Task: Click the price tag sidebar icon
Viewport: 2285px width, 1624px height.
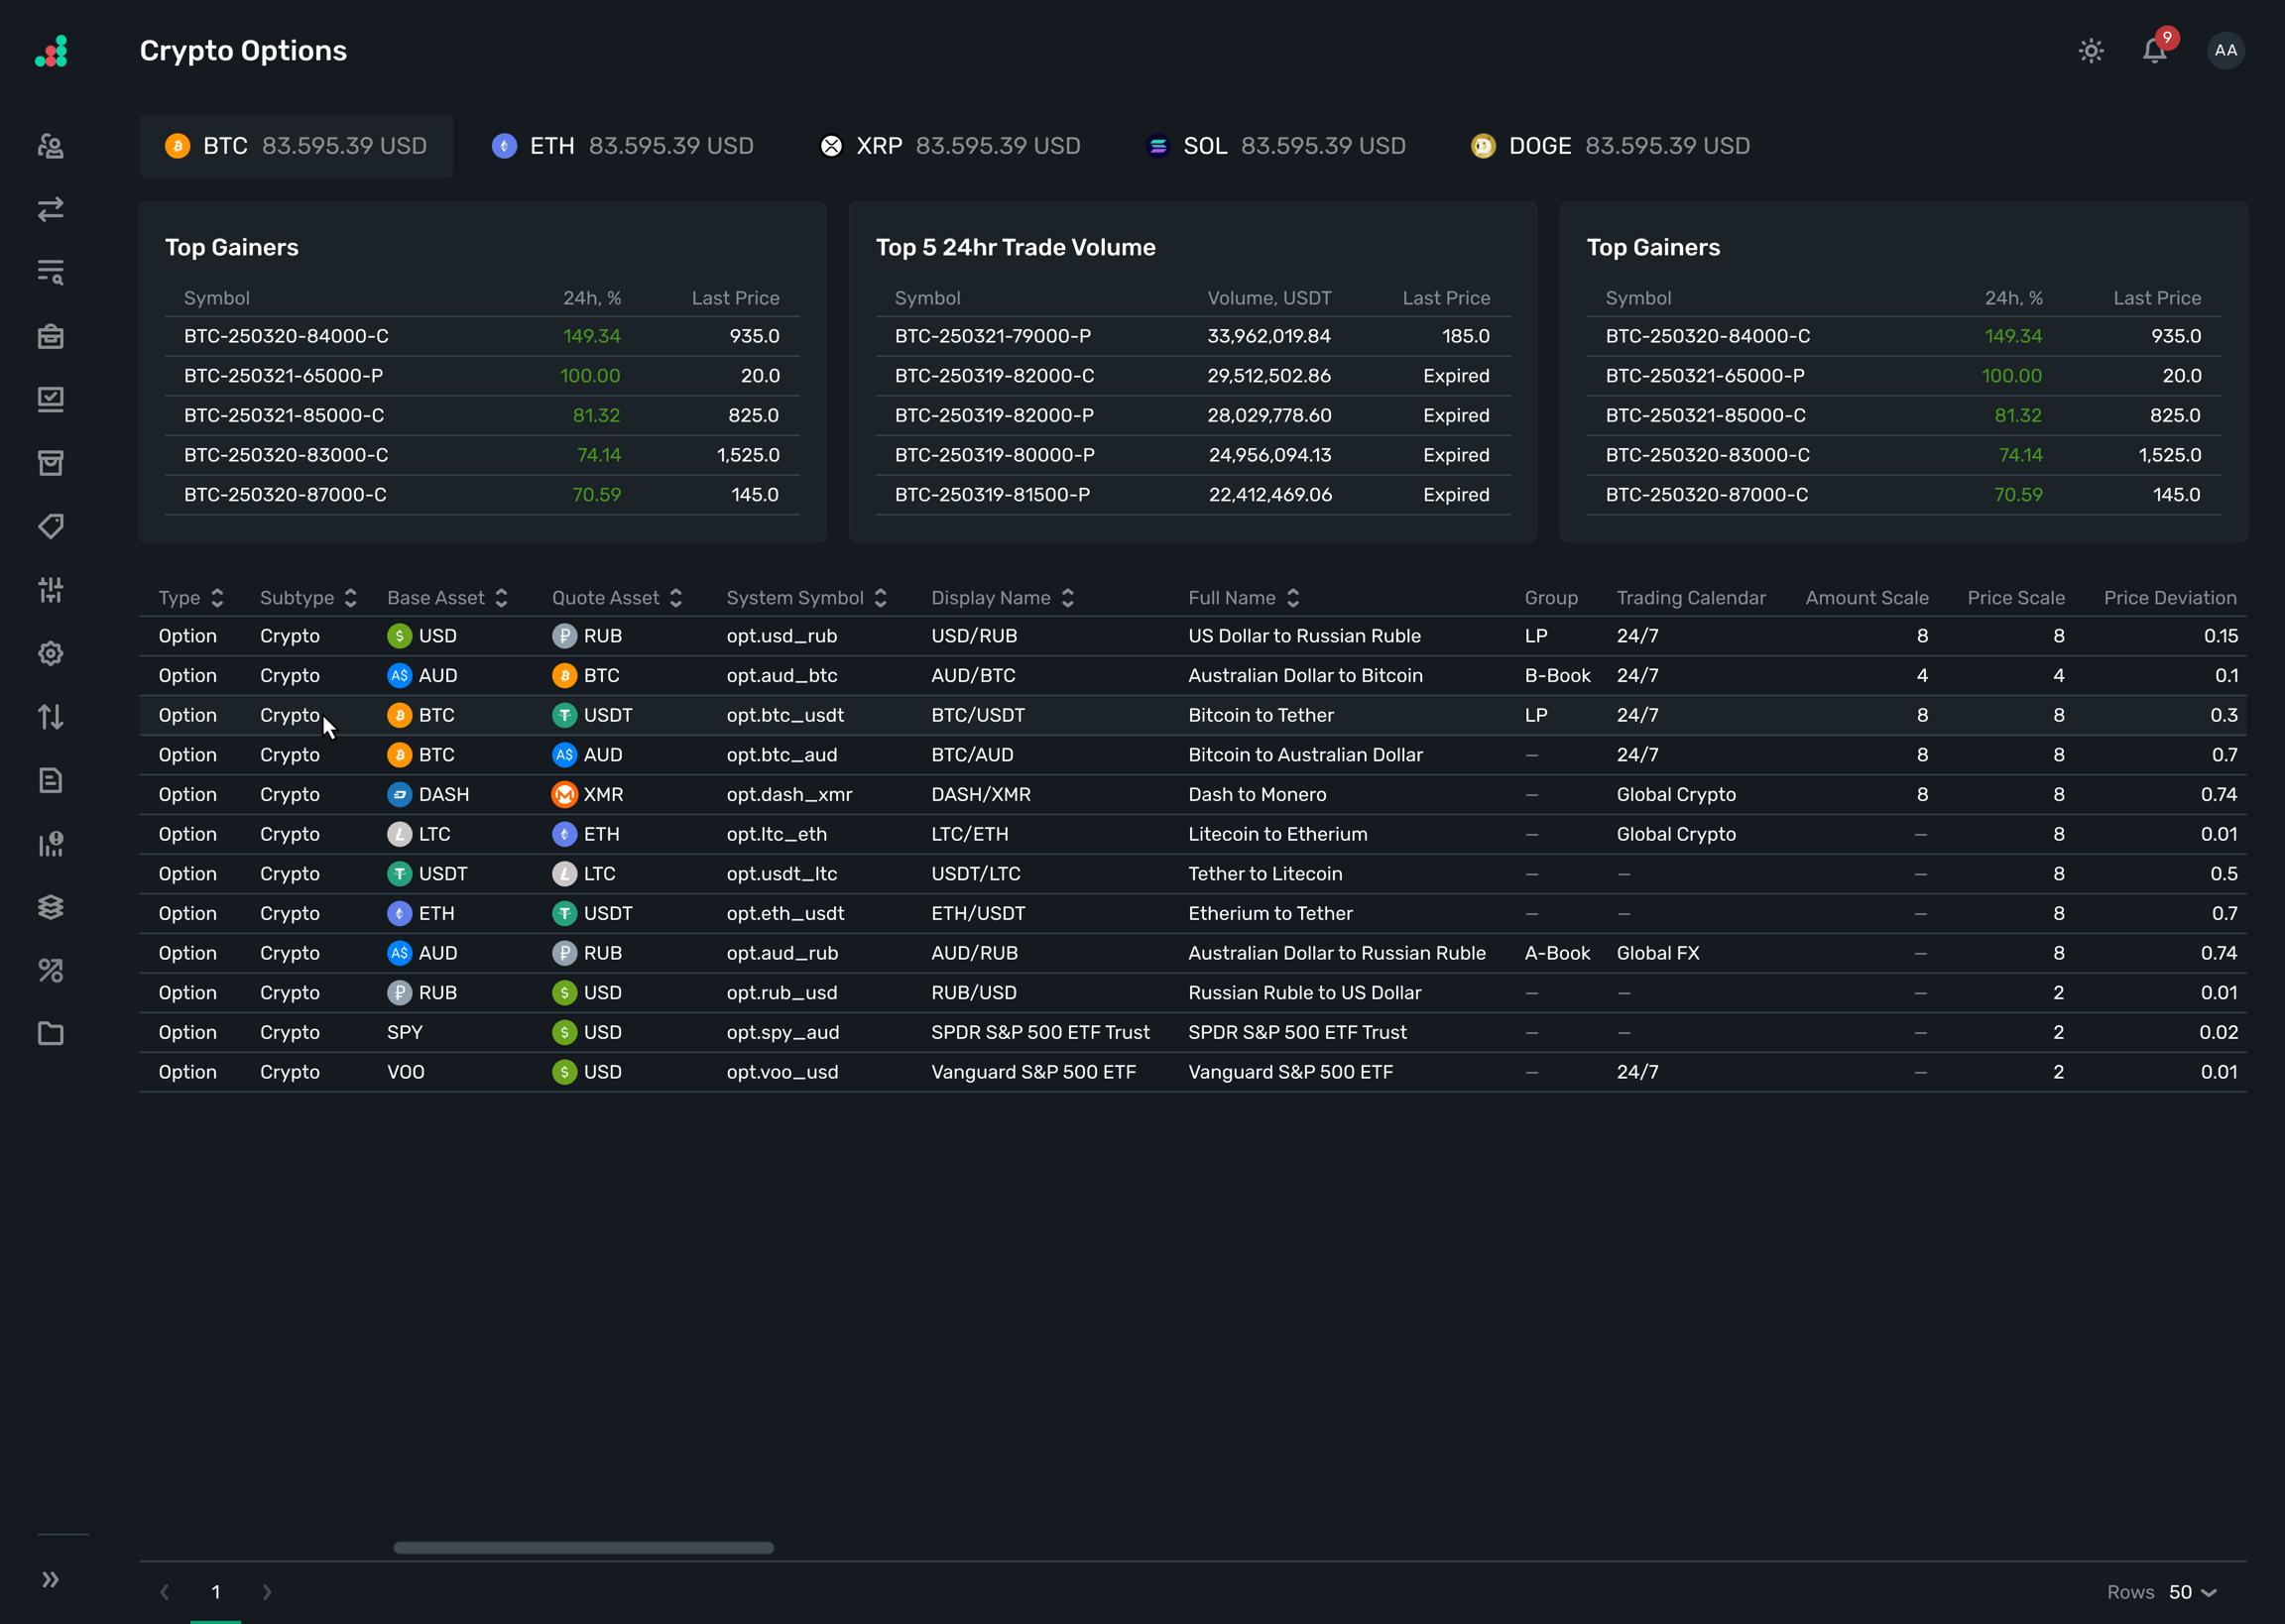Action: [51, 526]
